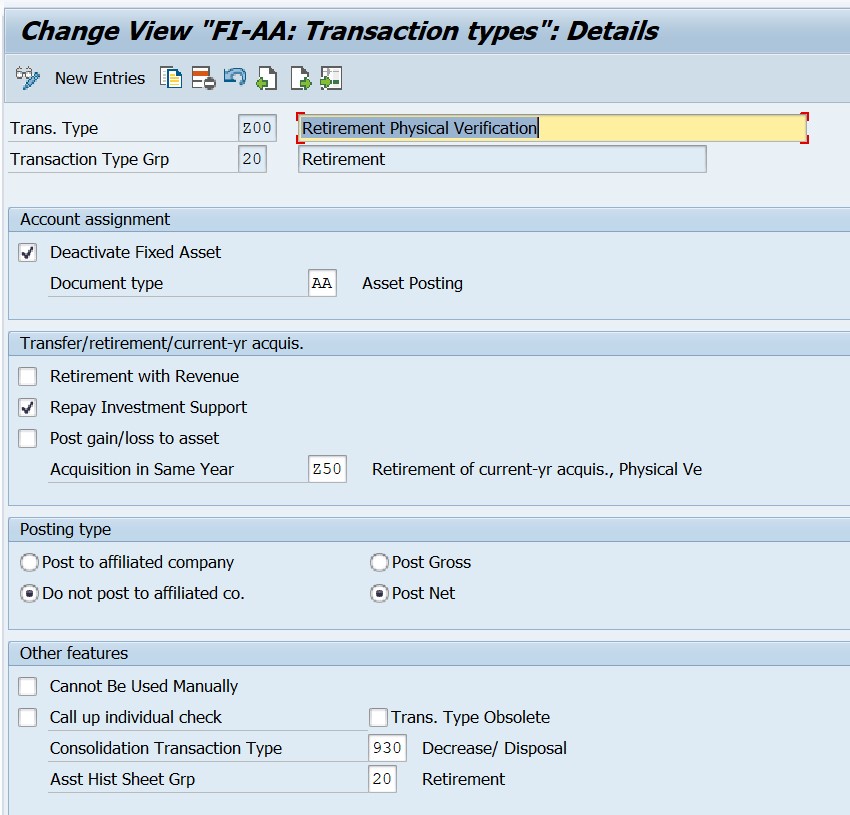Image resolution: width=850 pixels, height=815 pixels.
Task: Click the Delete entry icon
Action: click(203, 78)
